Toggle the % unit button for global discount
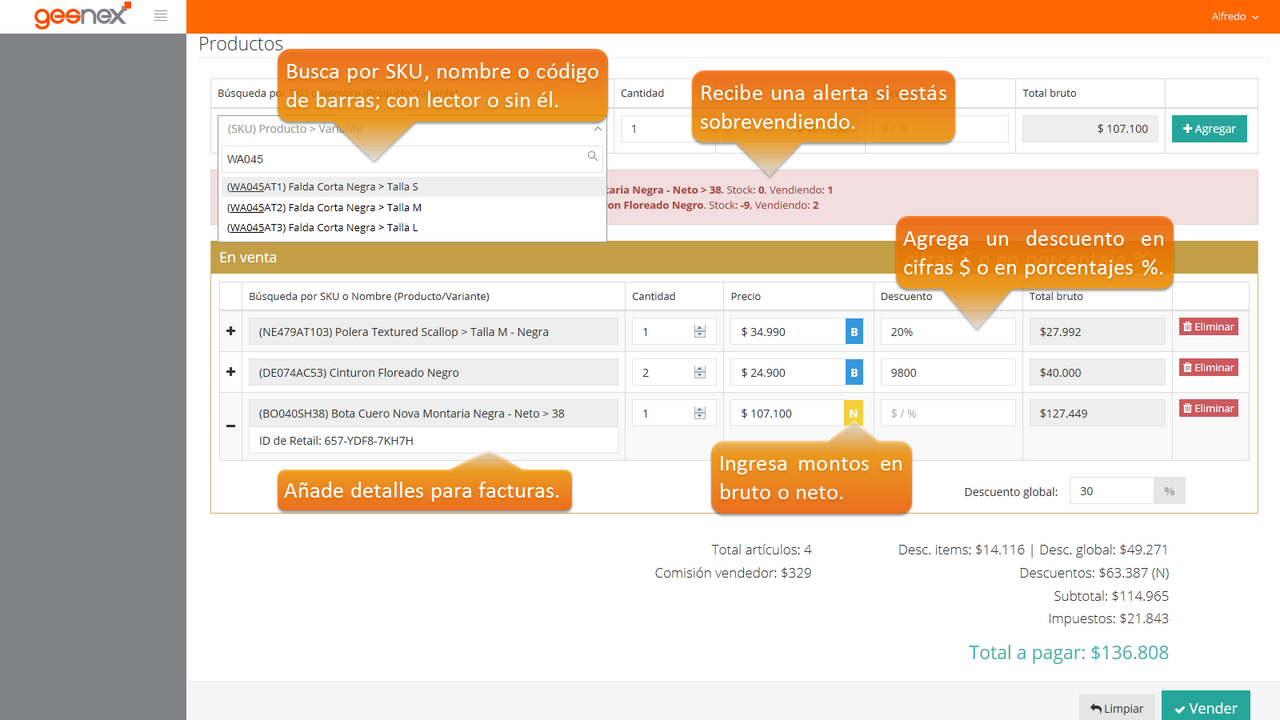The width and height of the screenshot is (1280, 720). [x=1169, y=491]
